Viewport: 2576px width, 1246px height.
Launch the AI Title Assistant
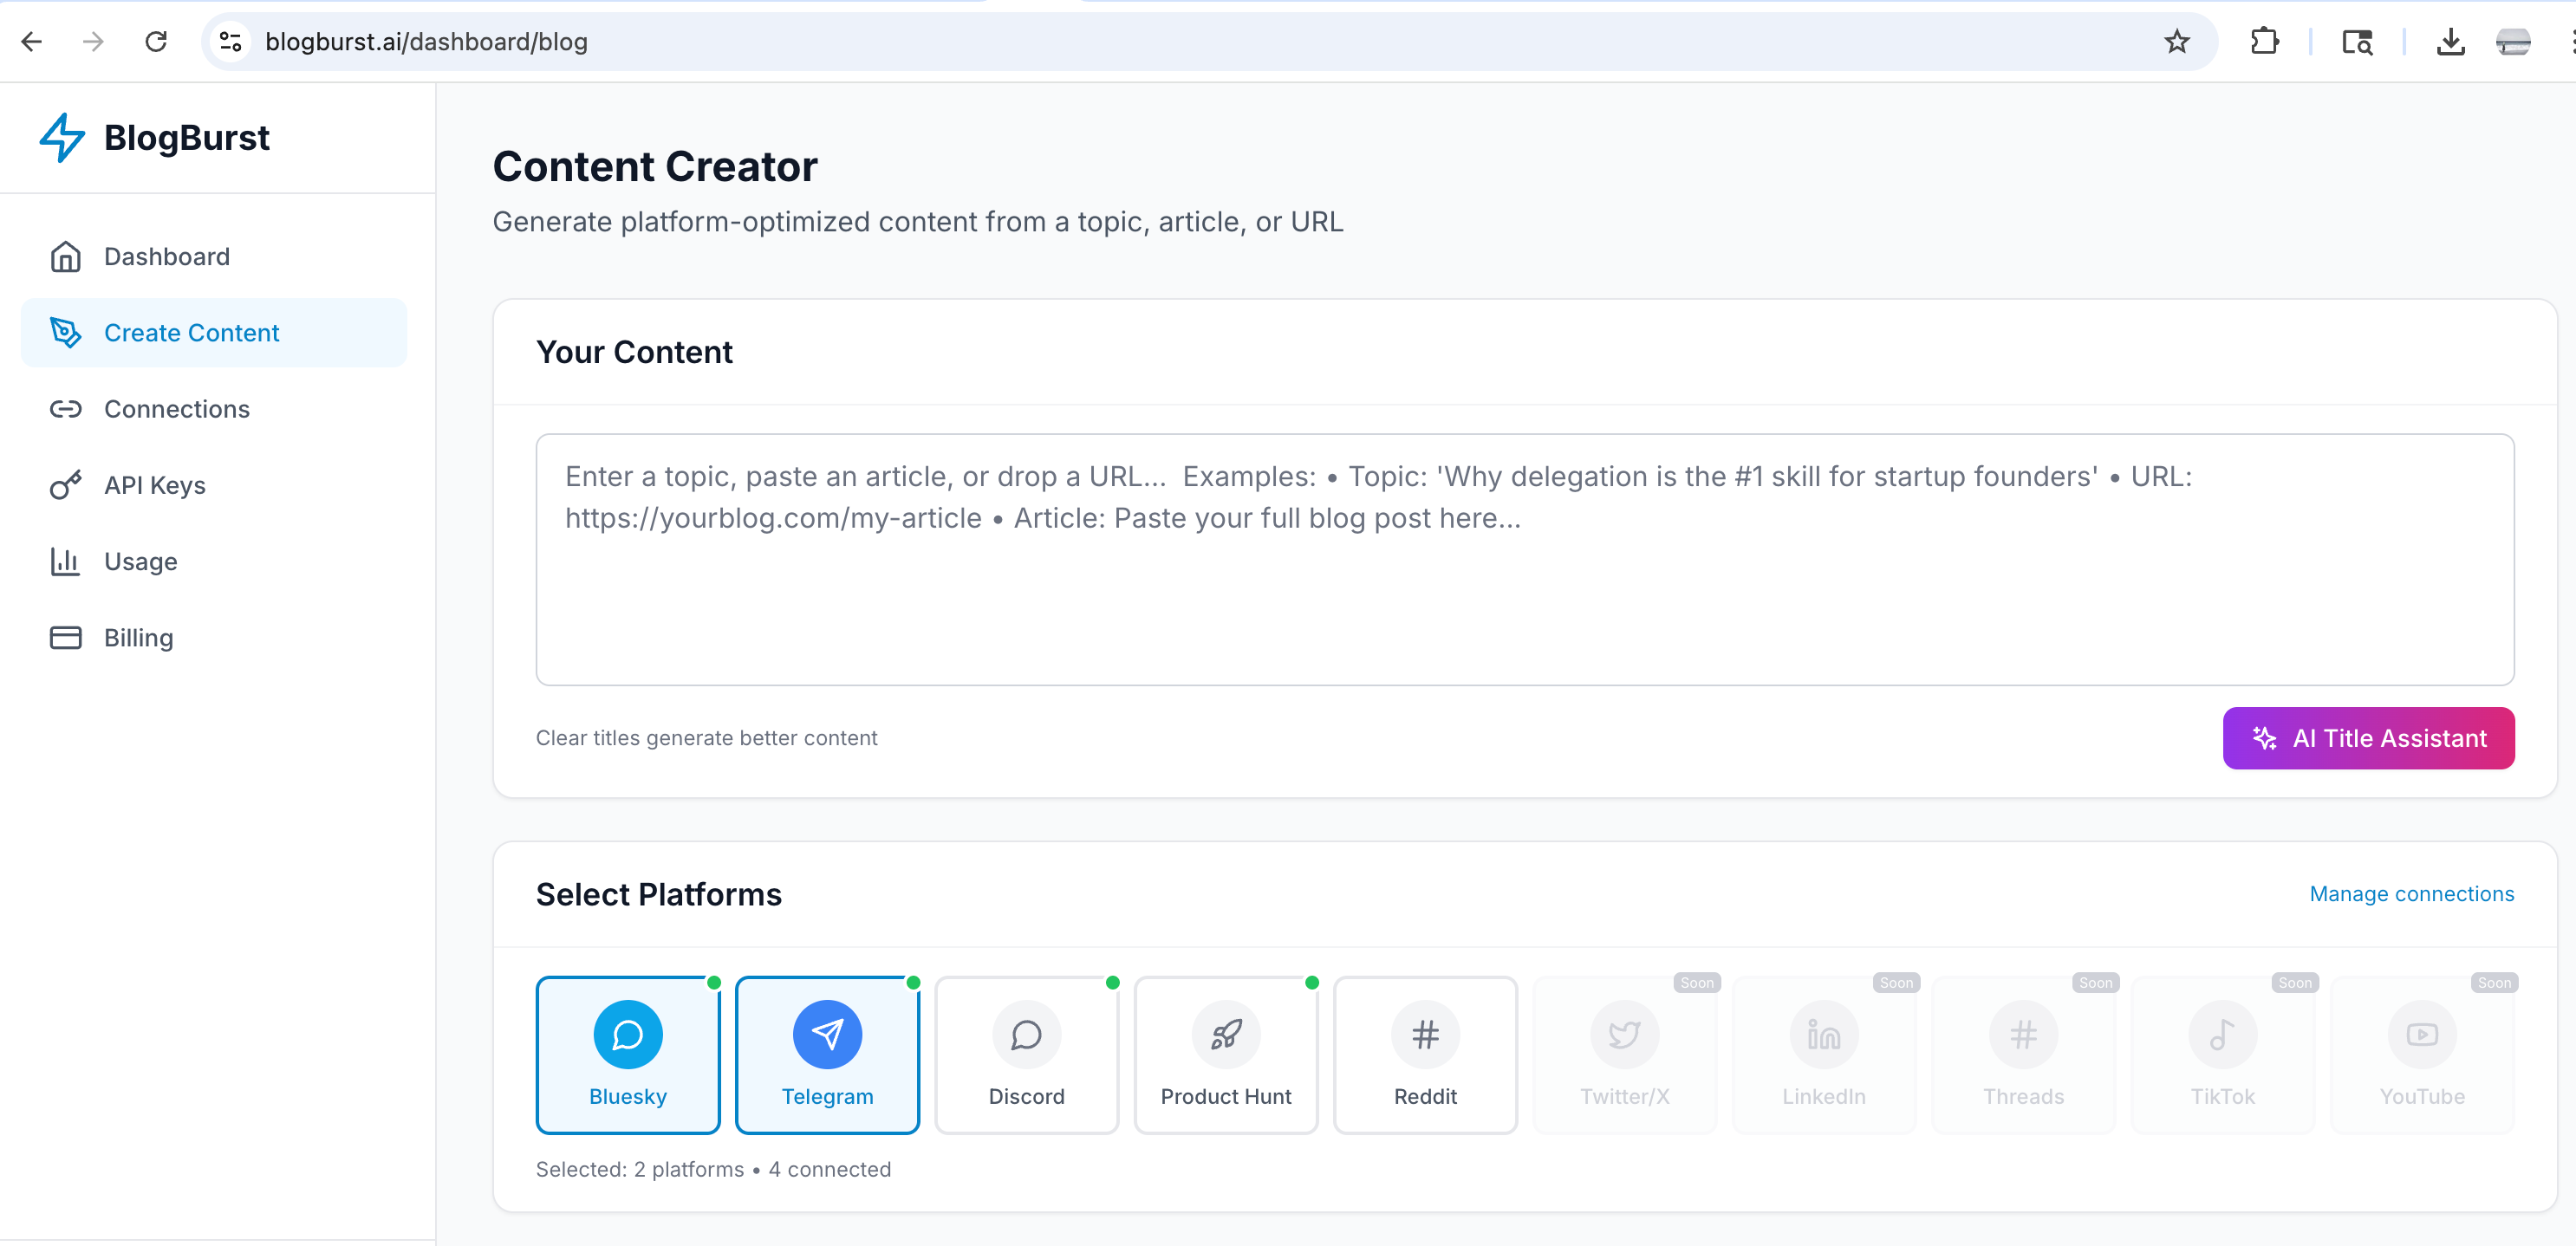[2367, 738]
